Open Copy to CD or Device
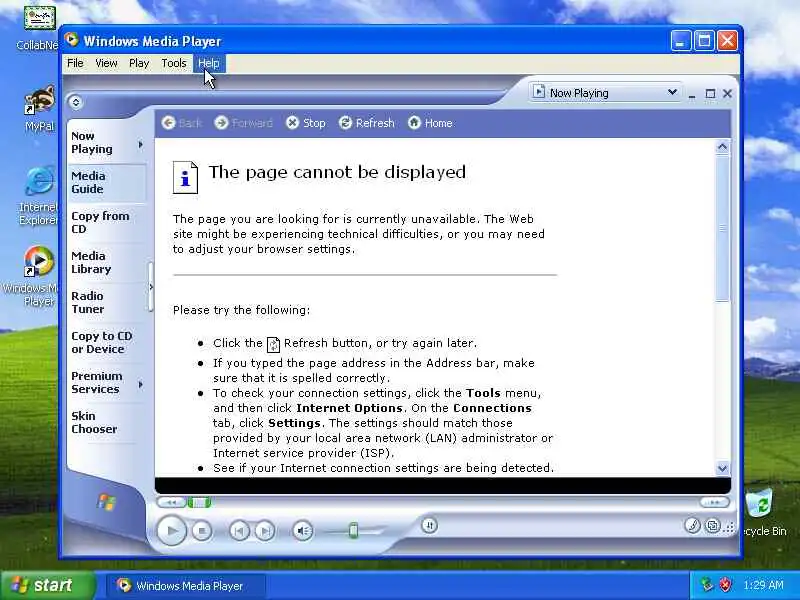The image size is (800, 600). [x=107, y=343]
